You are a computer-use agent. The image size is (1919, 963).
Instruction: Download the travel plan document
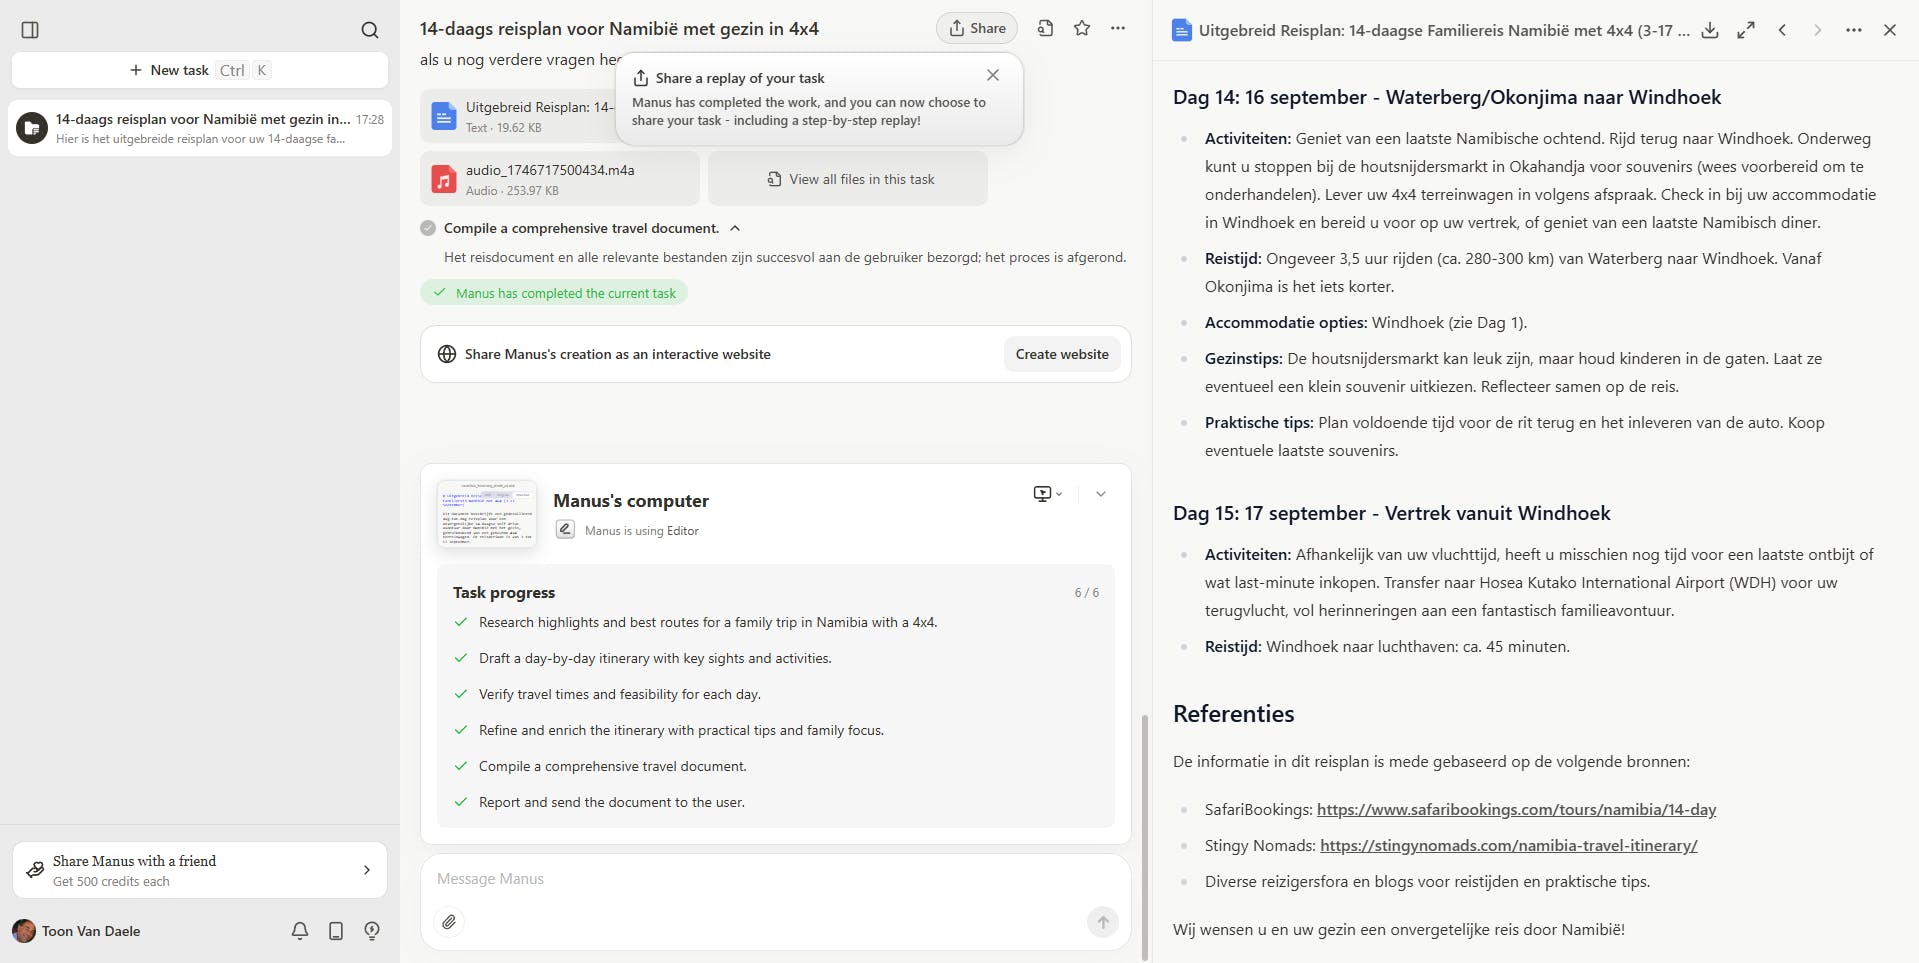point(1710,30)
